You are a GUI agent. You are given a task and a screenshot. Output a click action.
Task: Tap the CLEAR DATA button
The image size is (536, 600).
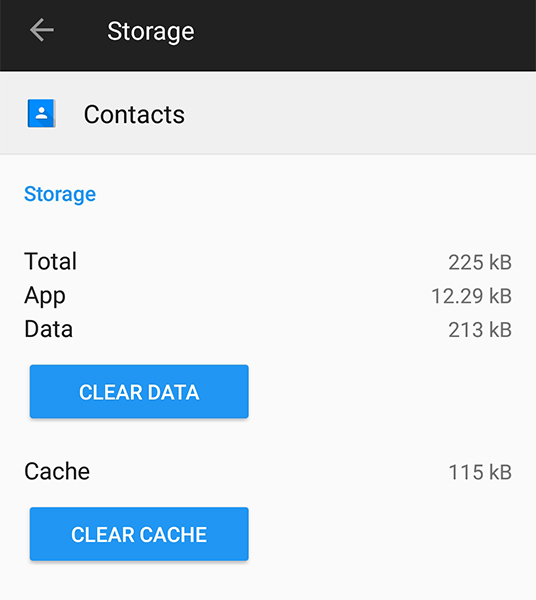[139, 391]
